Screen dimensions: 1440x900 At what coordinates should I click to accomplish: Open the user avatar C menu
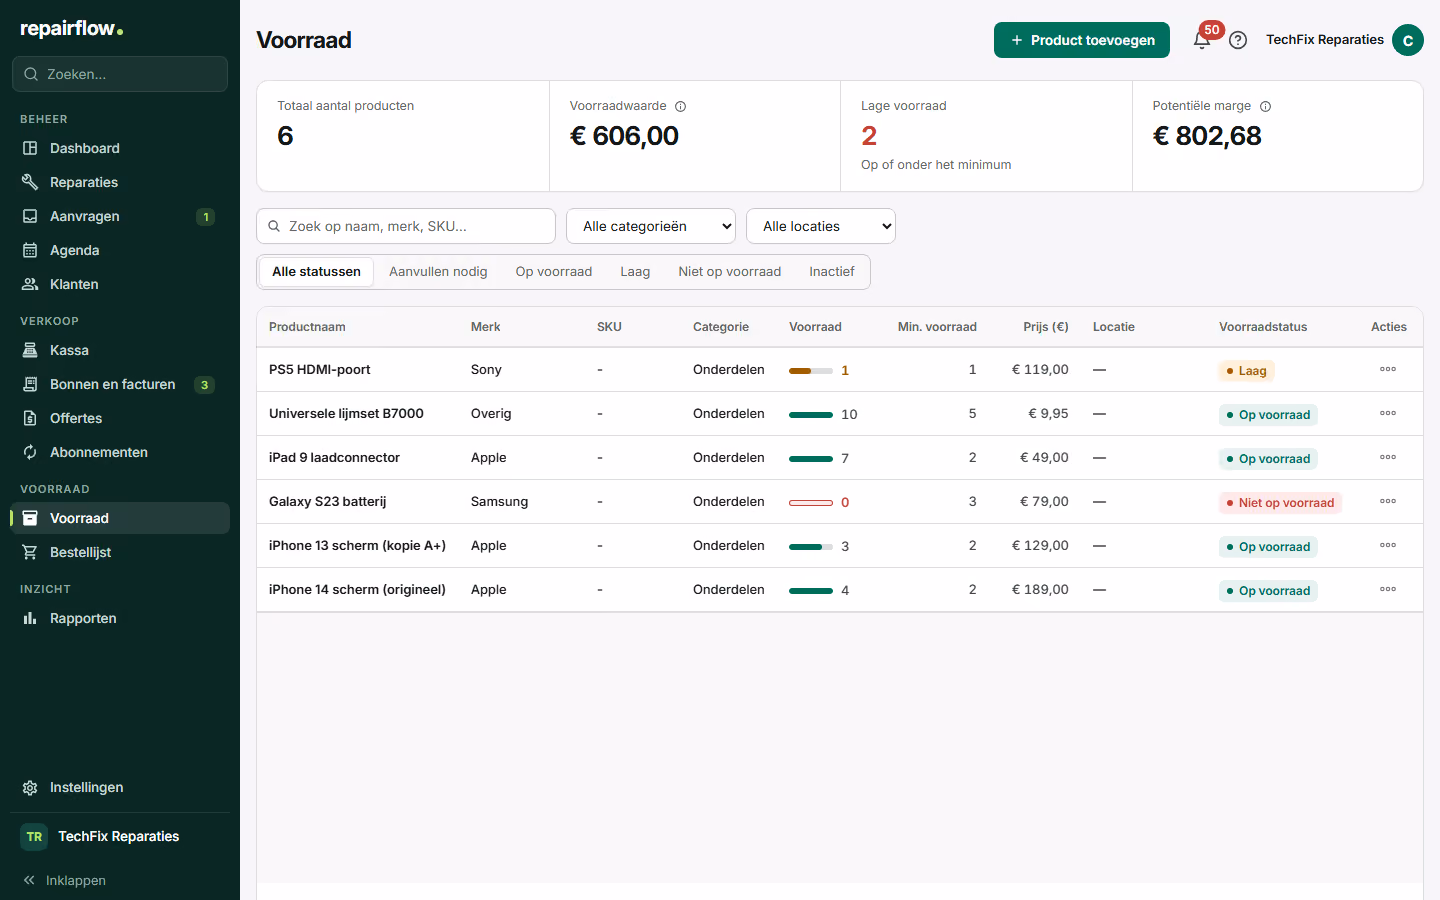pos(1408,40)
